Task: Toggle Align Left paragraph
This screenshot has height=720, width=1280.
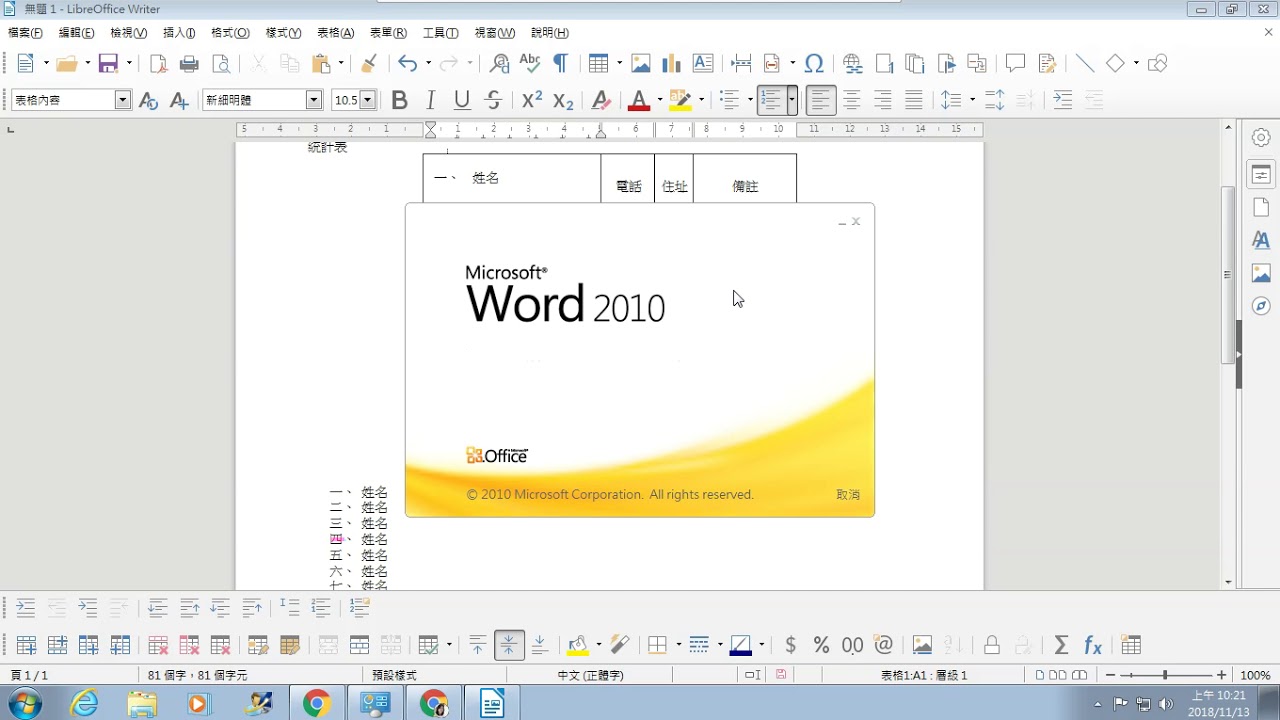Action: pyautogui.click(x=820, y=100)
